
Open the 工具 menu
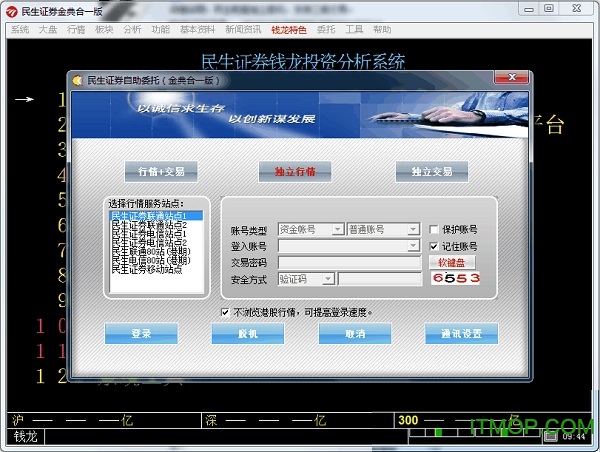point(354,29)
